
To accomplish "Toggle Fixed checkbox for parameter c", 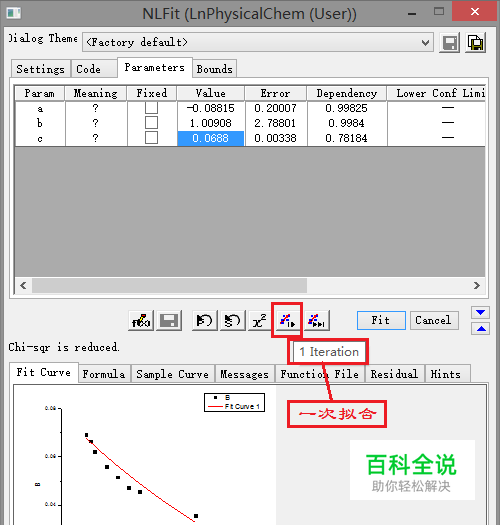I will [151, 138].
